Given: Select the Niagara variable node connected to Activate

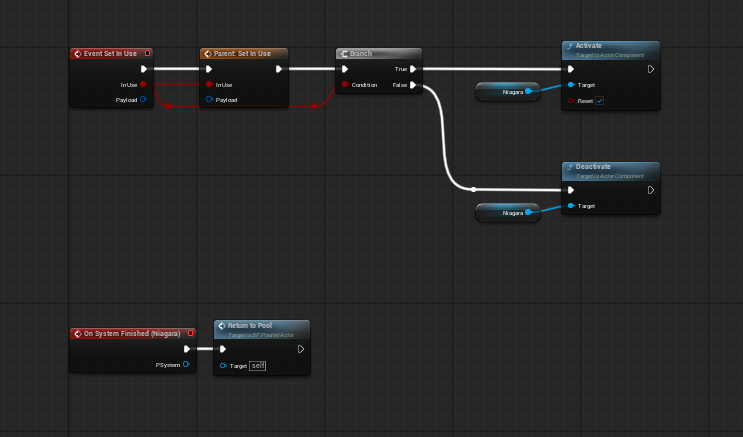Looking at the screenshot, I should [507, 91].
